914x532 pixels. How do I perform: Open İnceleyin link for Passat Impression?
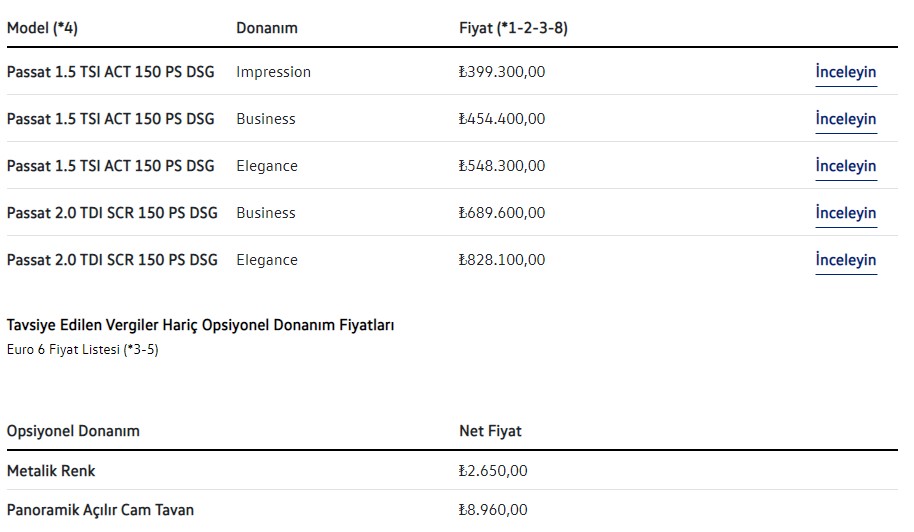[845, 72]
